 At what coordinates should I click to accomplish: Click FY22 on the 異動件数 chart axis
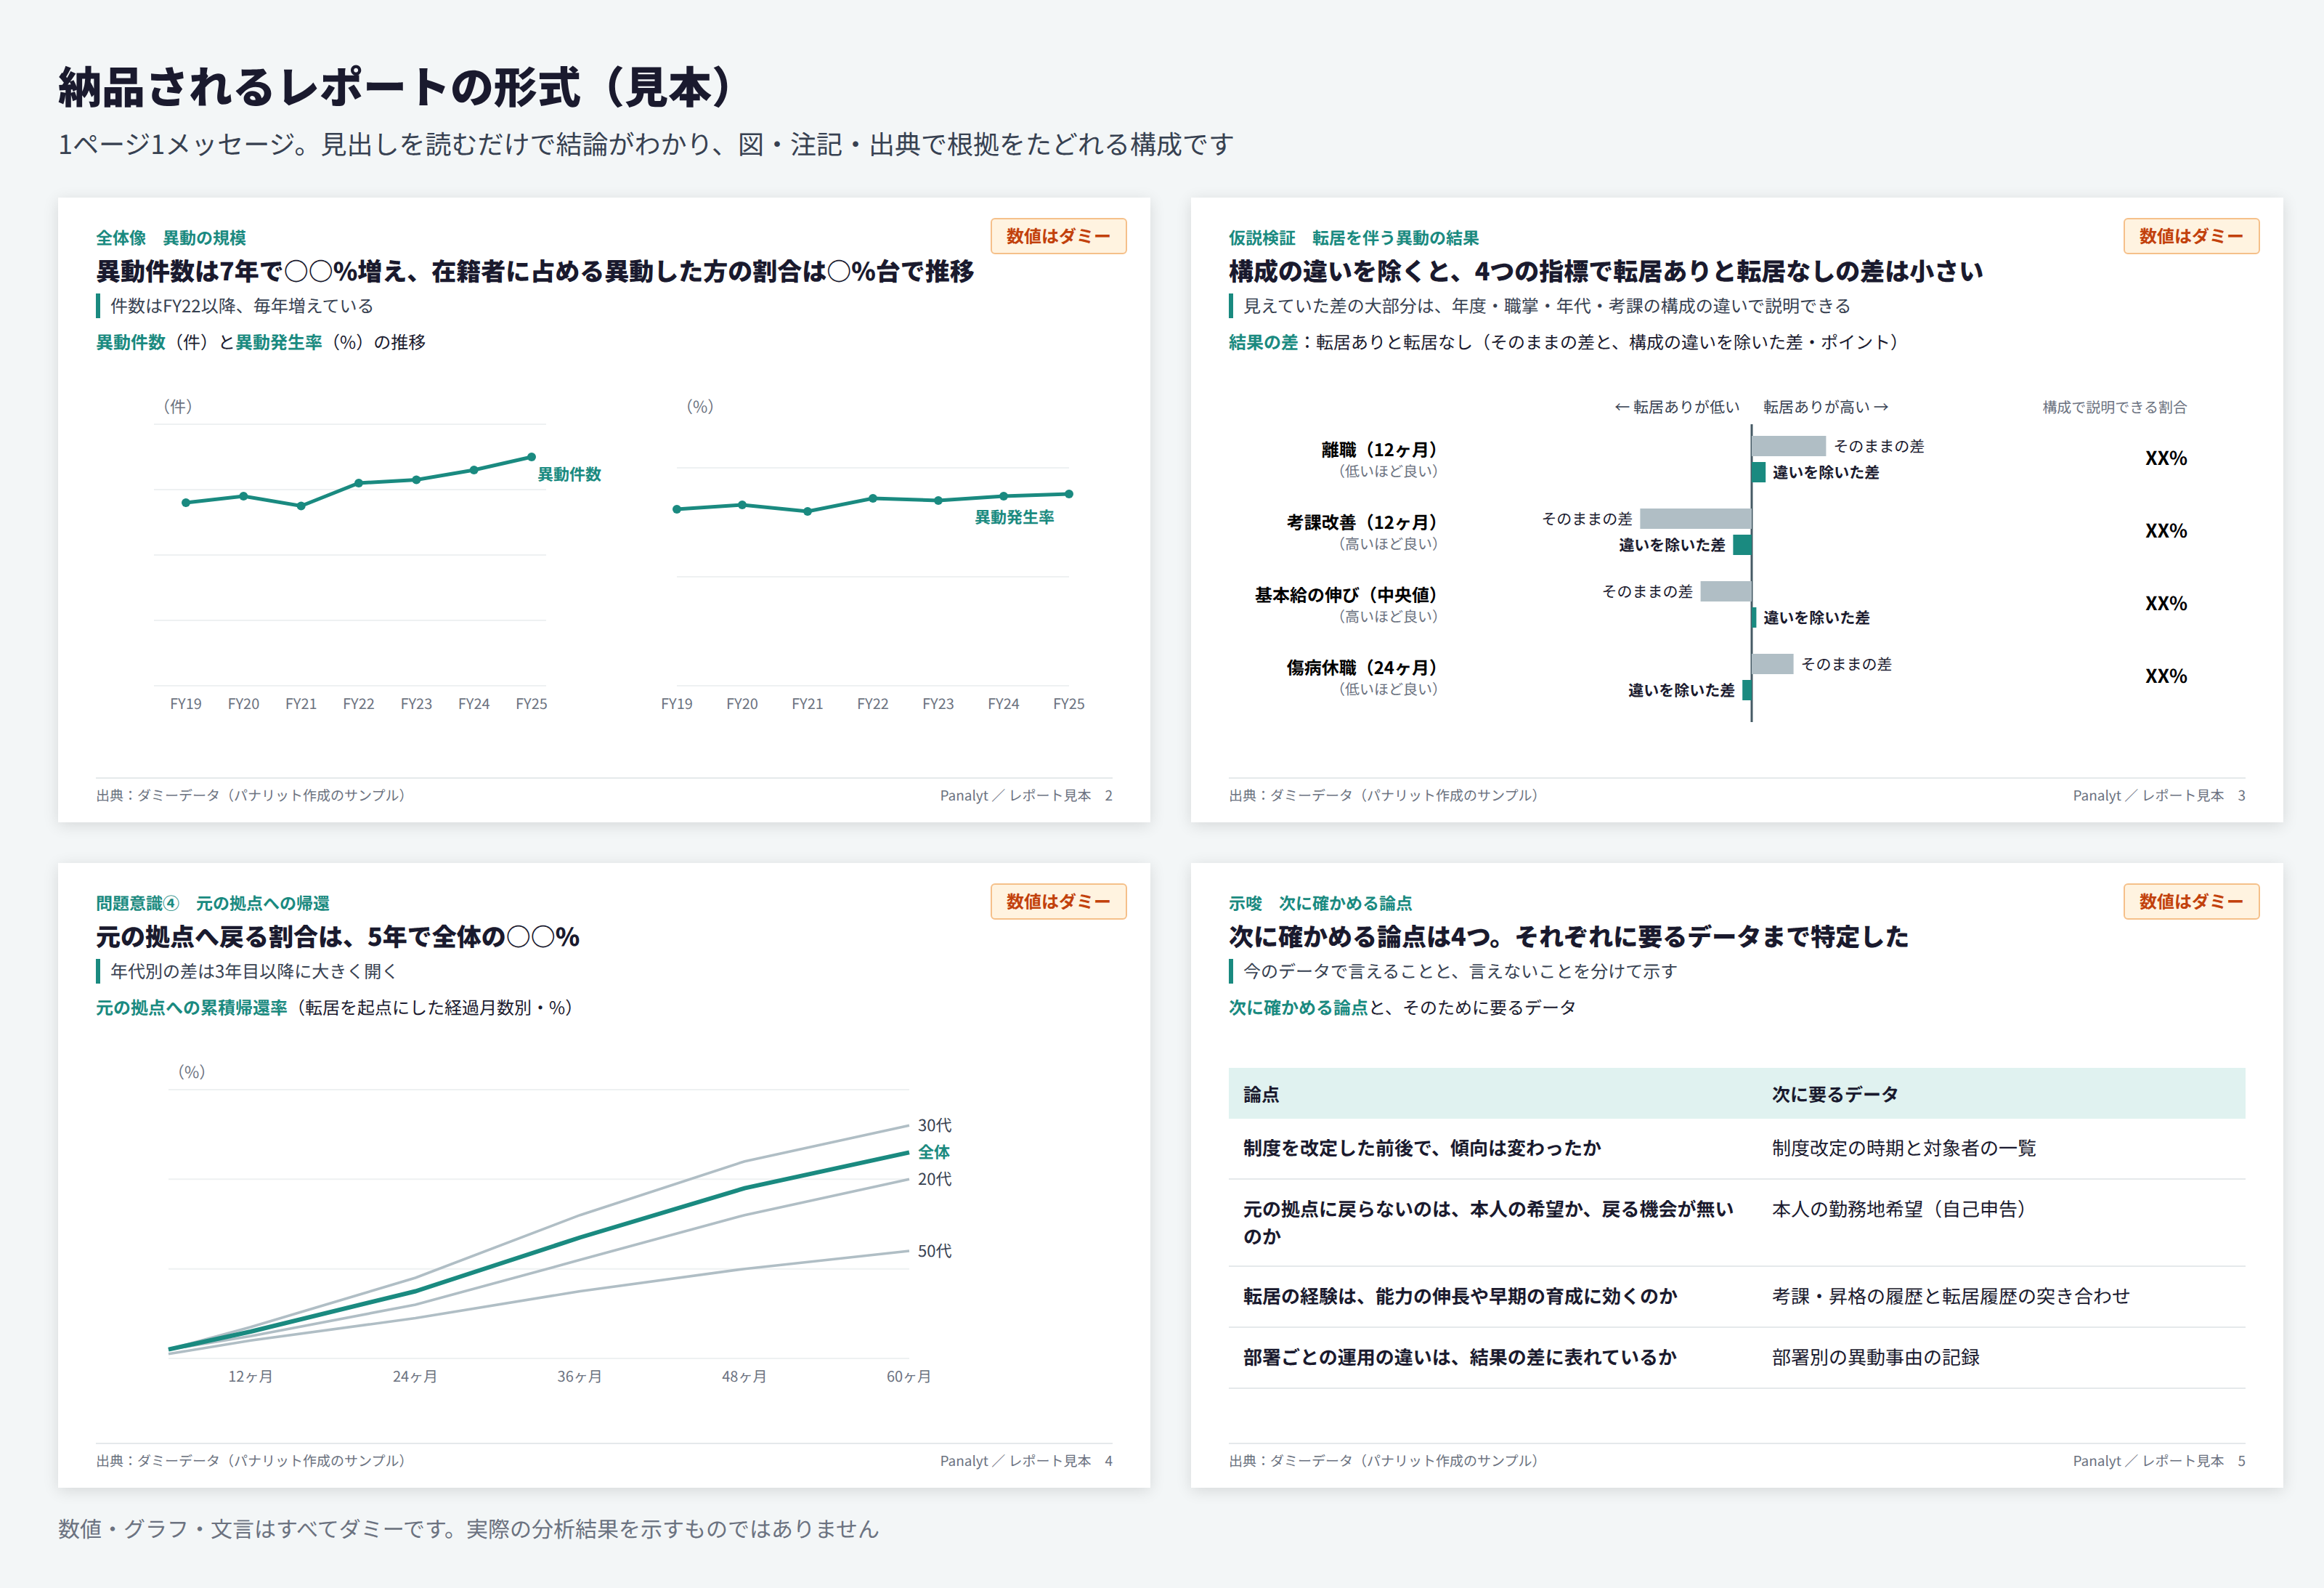click(x=358, y=704)
